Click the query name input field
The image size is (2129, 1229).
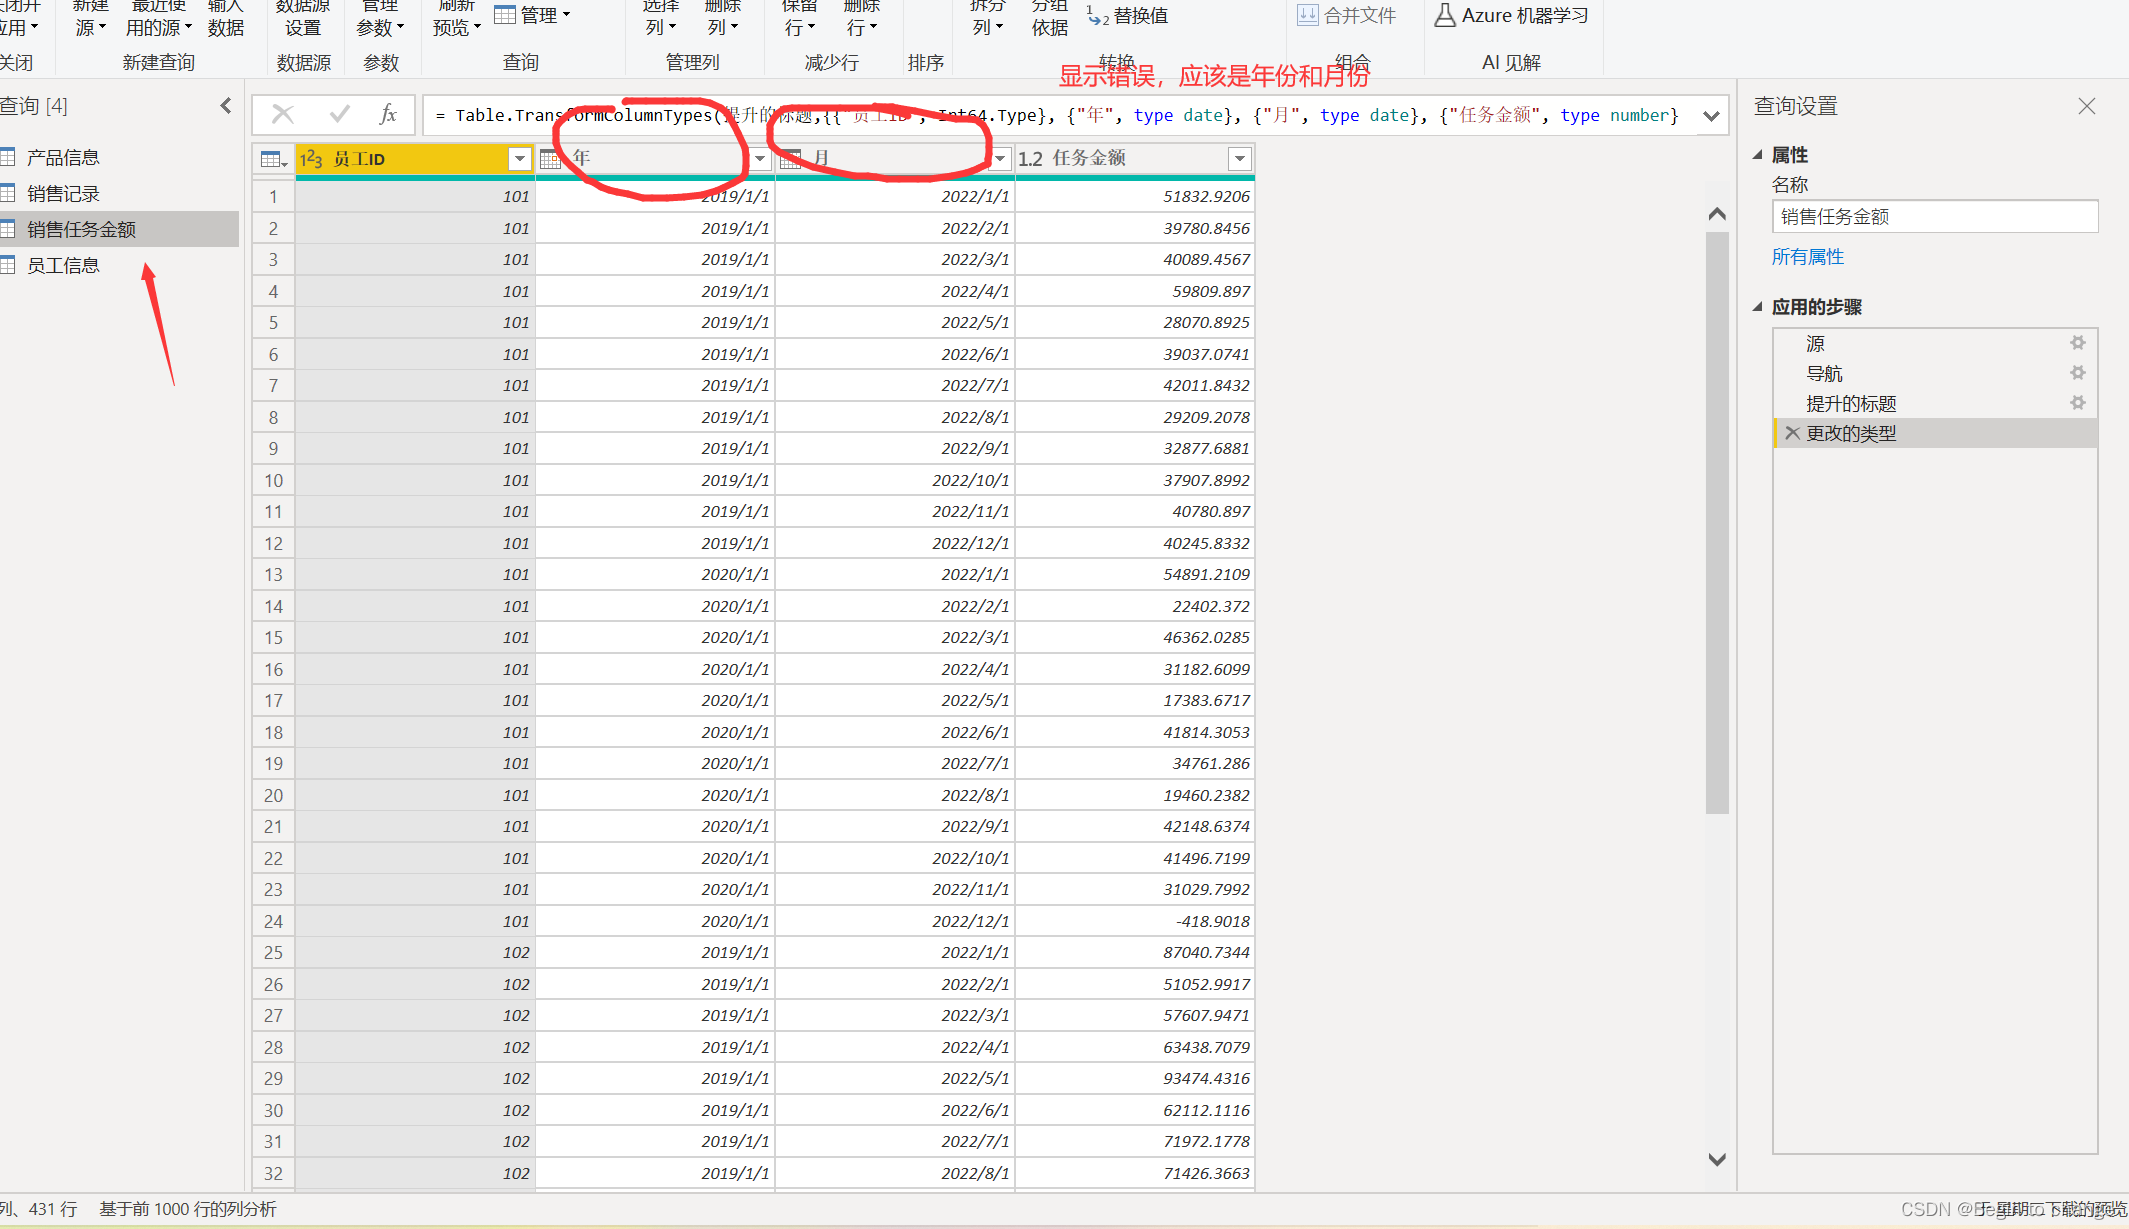pyautogui.click(x=1934, y=217)
